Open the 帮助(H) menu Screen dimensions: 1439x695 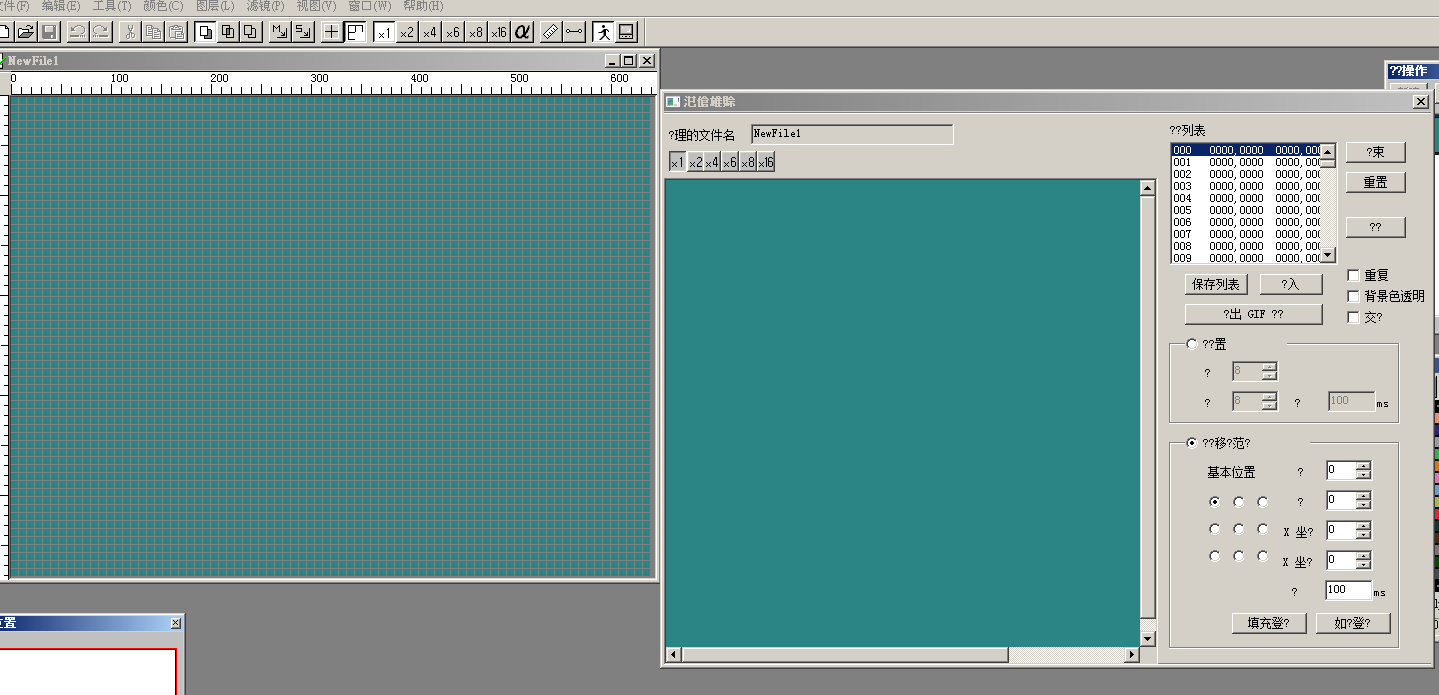[423, 6]
